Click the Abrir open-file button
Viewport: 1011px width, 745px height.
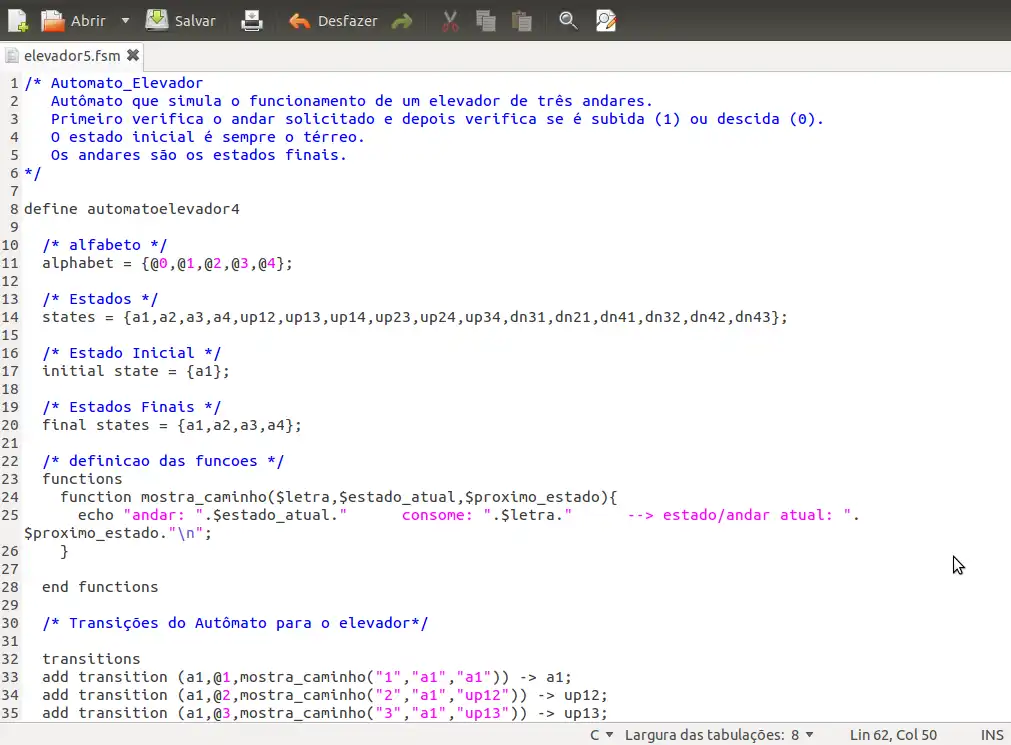click(73, 21)
